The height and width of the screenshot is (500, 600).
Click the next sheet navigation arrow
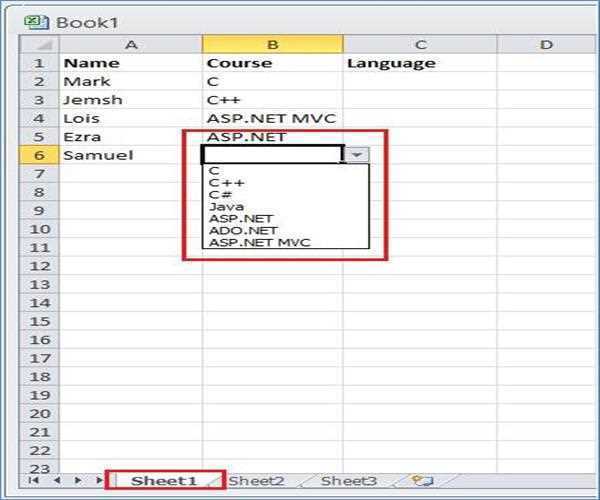click(78, 481)
